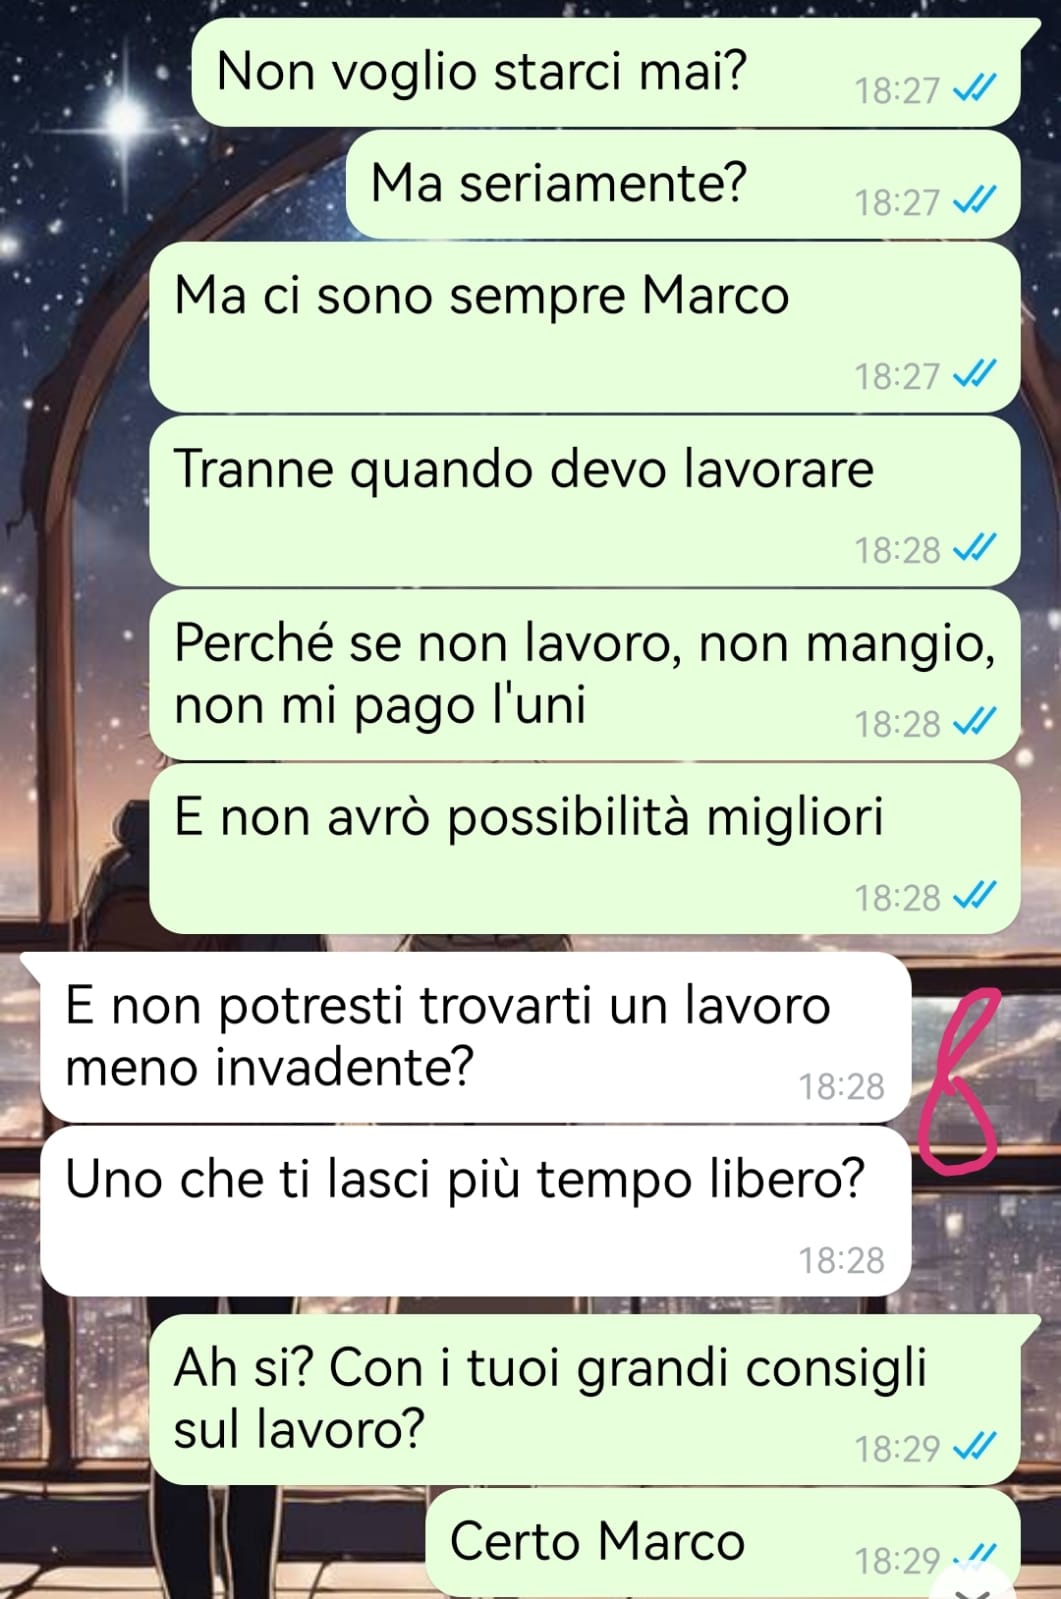Viewport: 1061px width, 1599px height.
Task: Tap read ticks on "Tranne quando devo lavorare"
Action: coord(974,549)
